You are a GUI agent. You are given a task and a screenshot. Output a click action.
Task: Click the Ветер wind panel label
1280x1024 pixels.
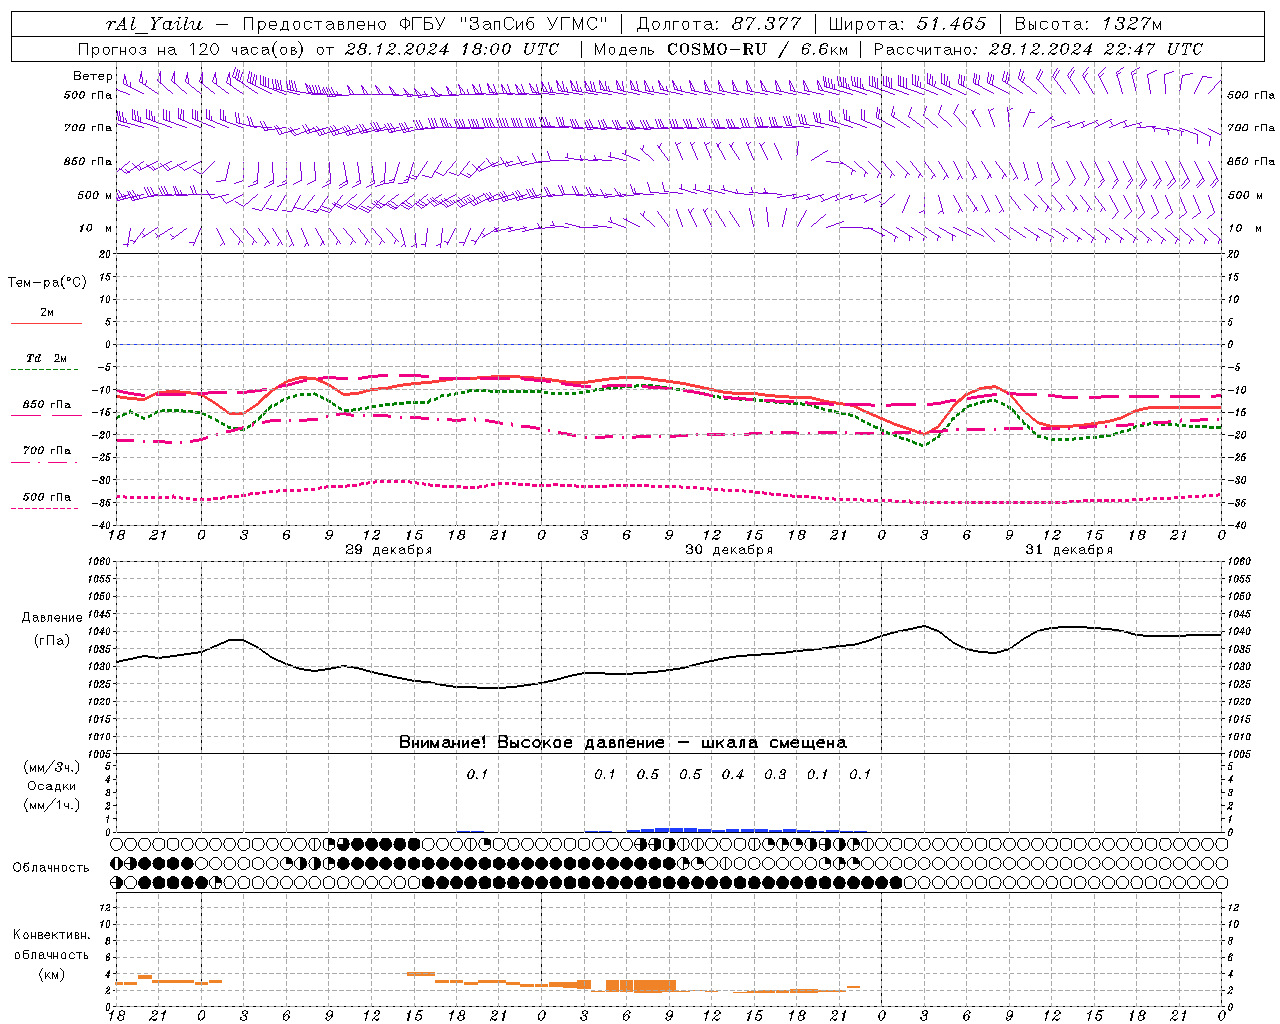(92, 76)
